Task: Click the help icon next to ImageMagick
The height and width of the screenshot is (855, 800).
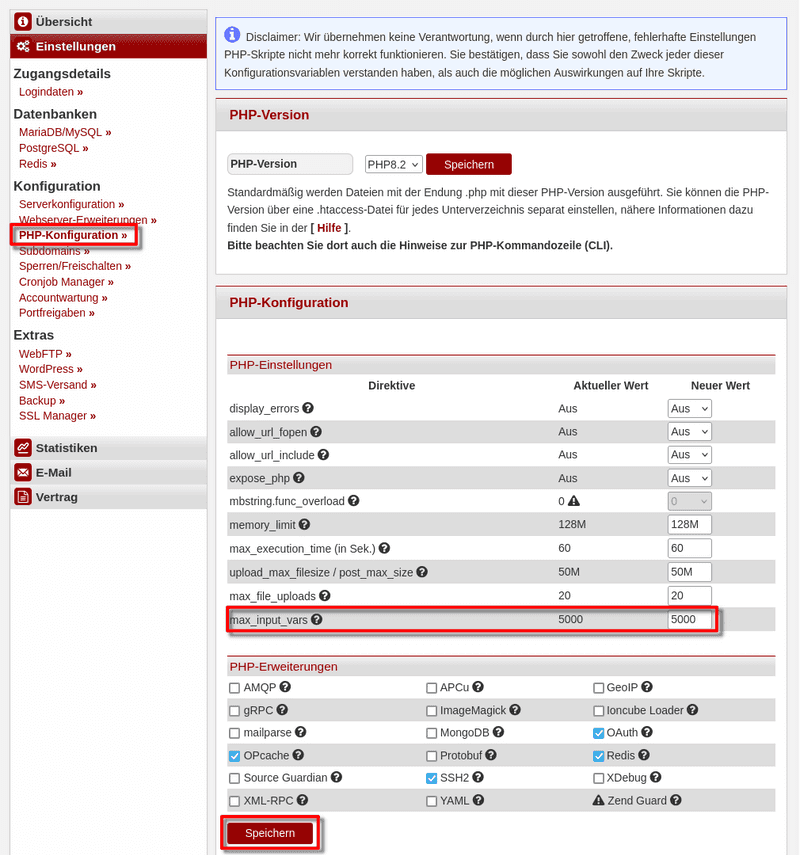Action: [x=512, y=710]
